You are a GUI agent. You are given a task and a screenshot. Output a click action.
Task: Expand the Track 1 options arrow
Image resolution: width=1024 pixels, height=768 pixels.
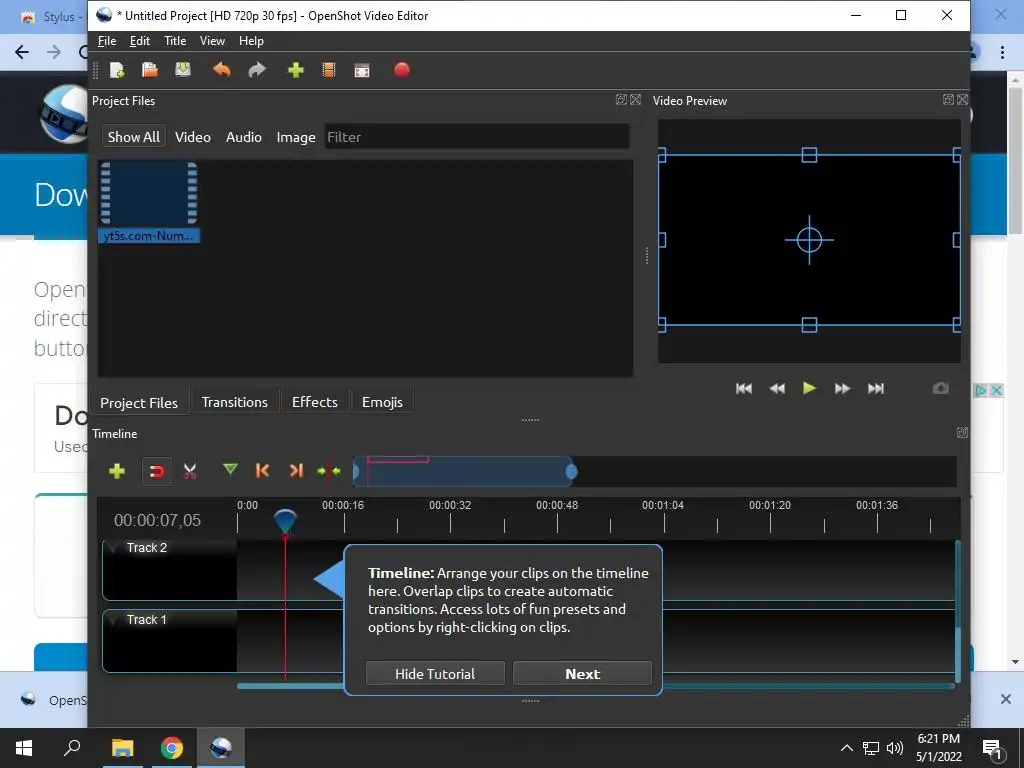tap(116, 619)
